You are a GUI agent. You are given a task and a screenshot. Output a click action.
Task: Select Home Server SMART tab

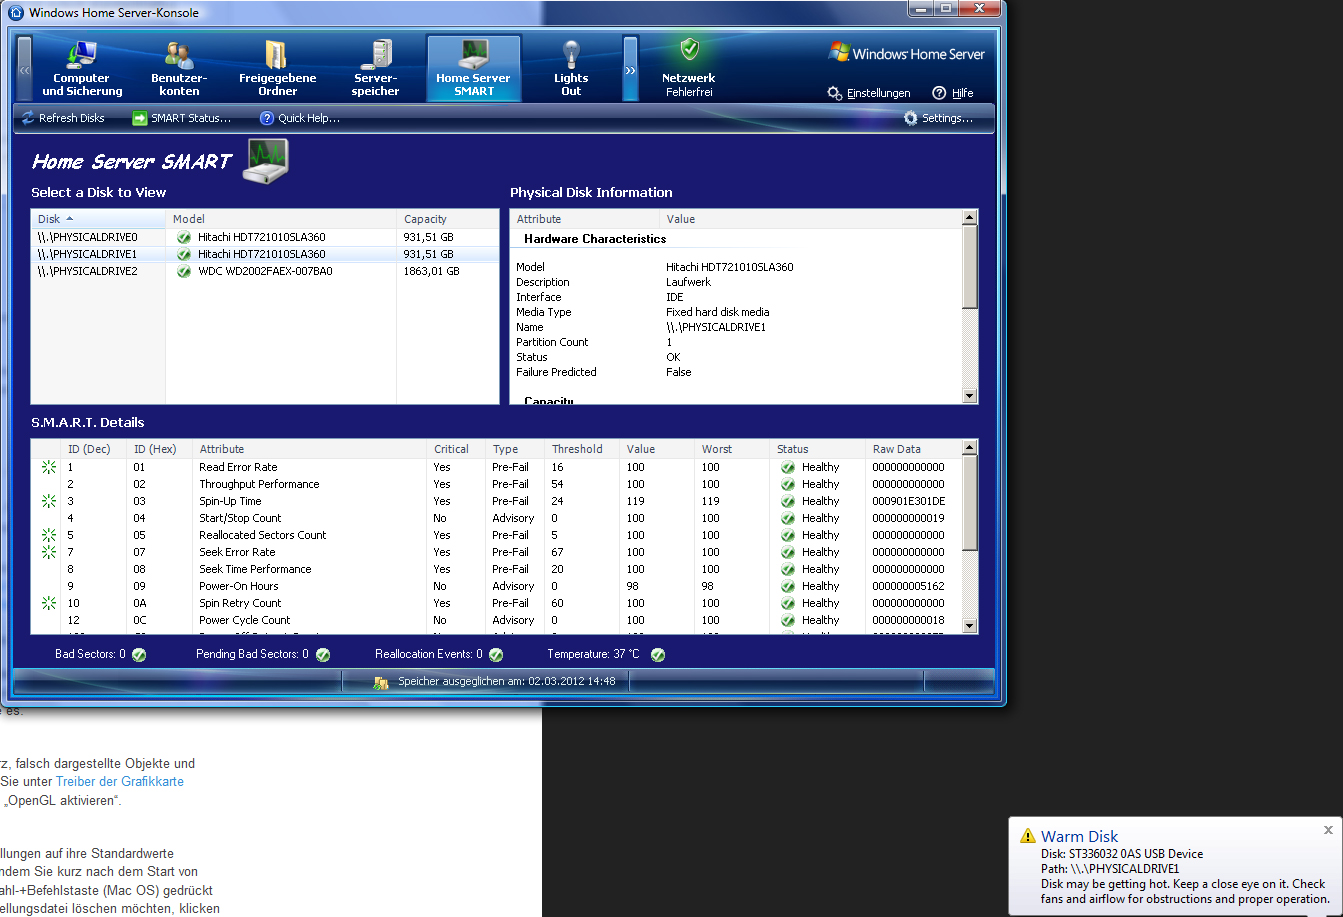coord(473,68)
